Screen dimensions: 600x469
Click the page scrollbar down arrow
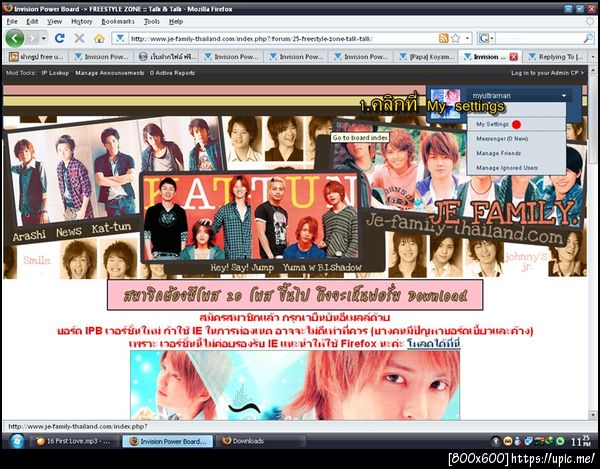click(x=593, y=415)
